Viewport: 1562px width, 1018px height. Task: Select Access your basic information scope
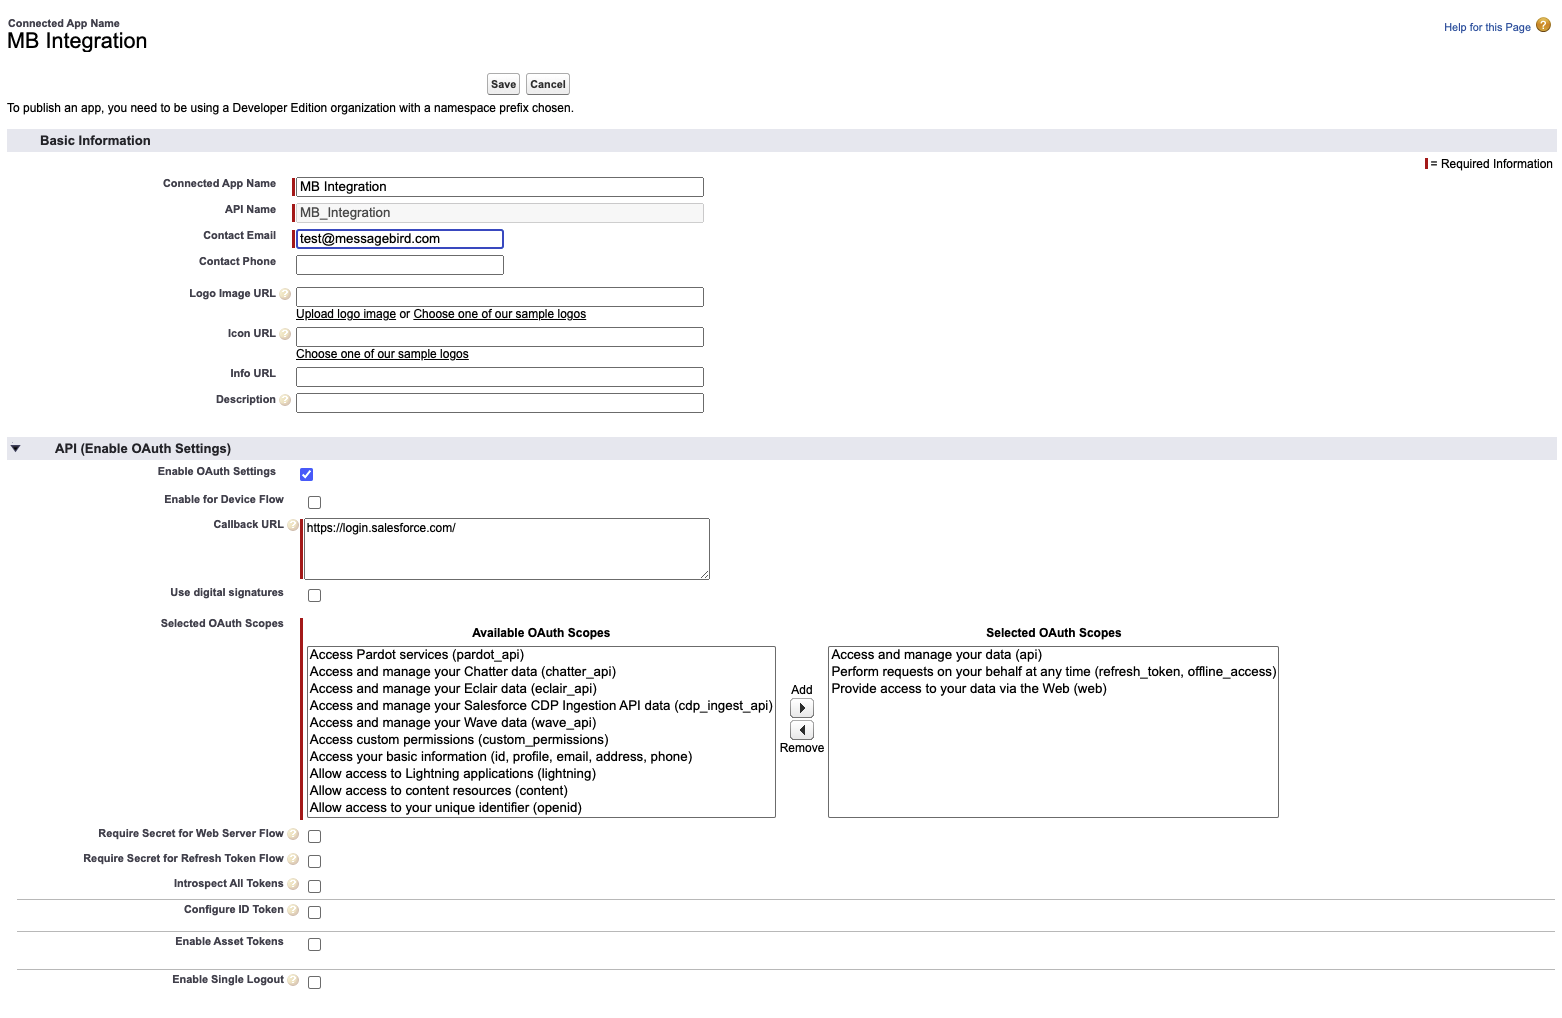[x=541, y=757]
